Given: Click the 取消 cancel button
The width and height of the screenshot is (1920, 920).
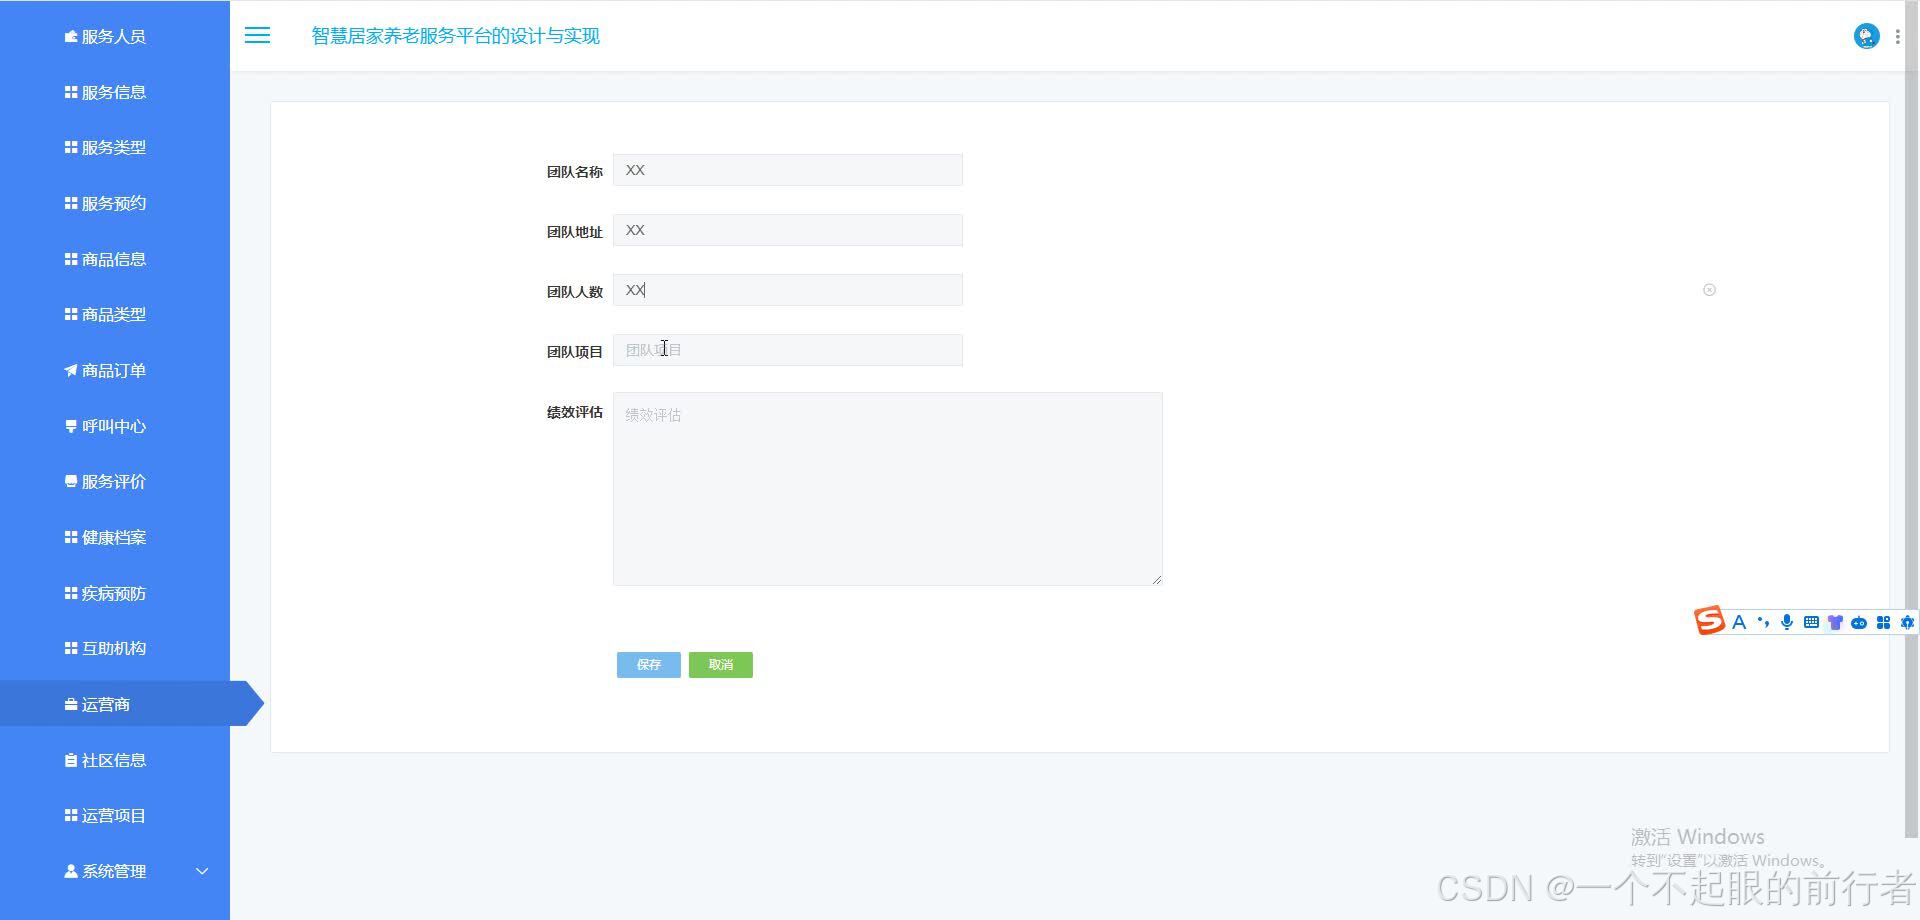Looking at the screenshot, I should point(721,665).
